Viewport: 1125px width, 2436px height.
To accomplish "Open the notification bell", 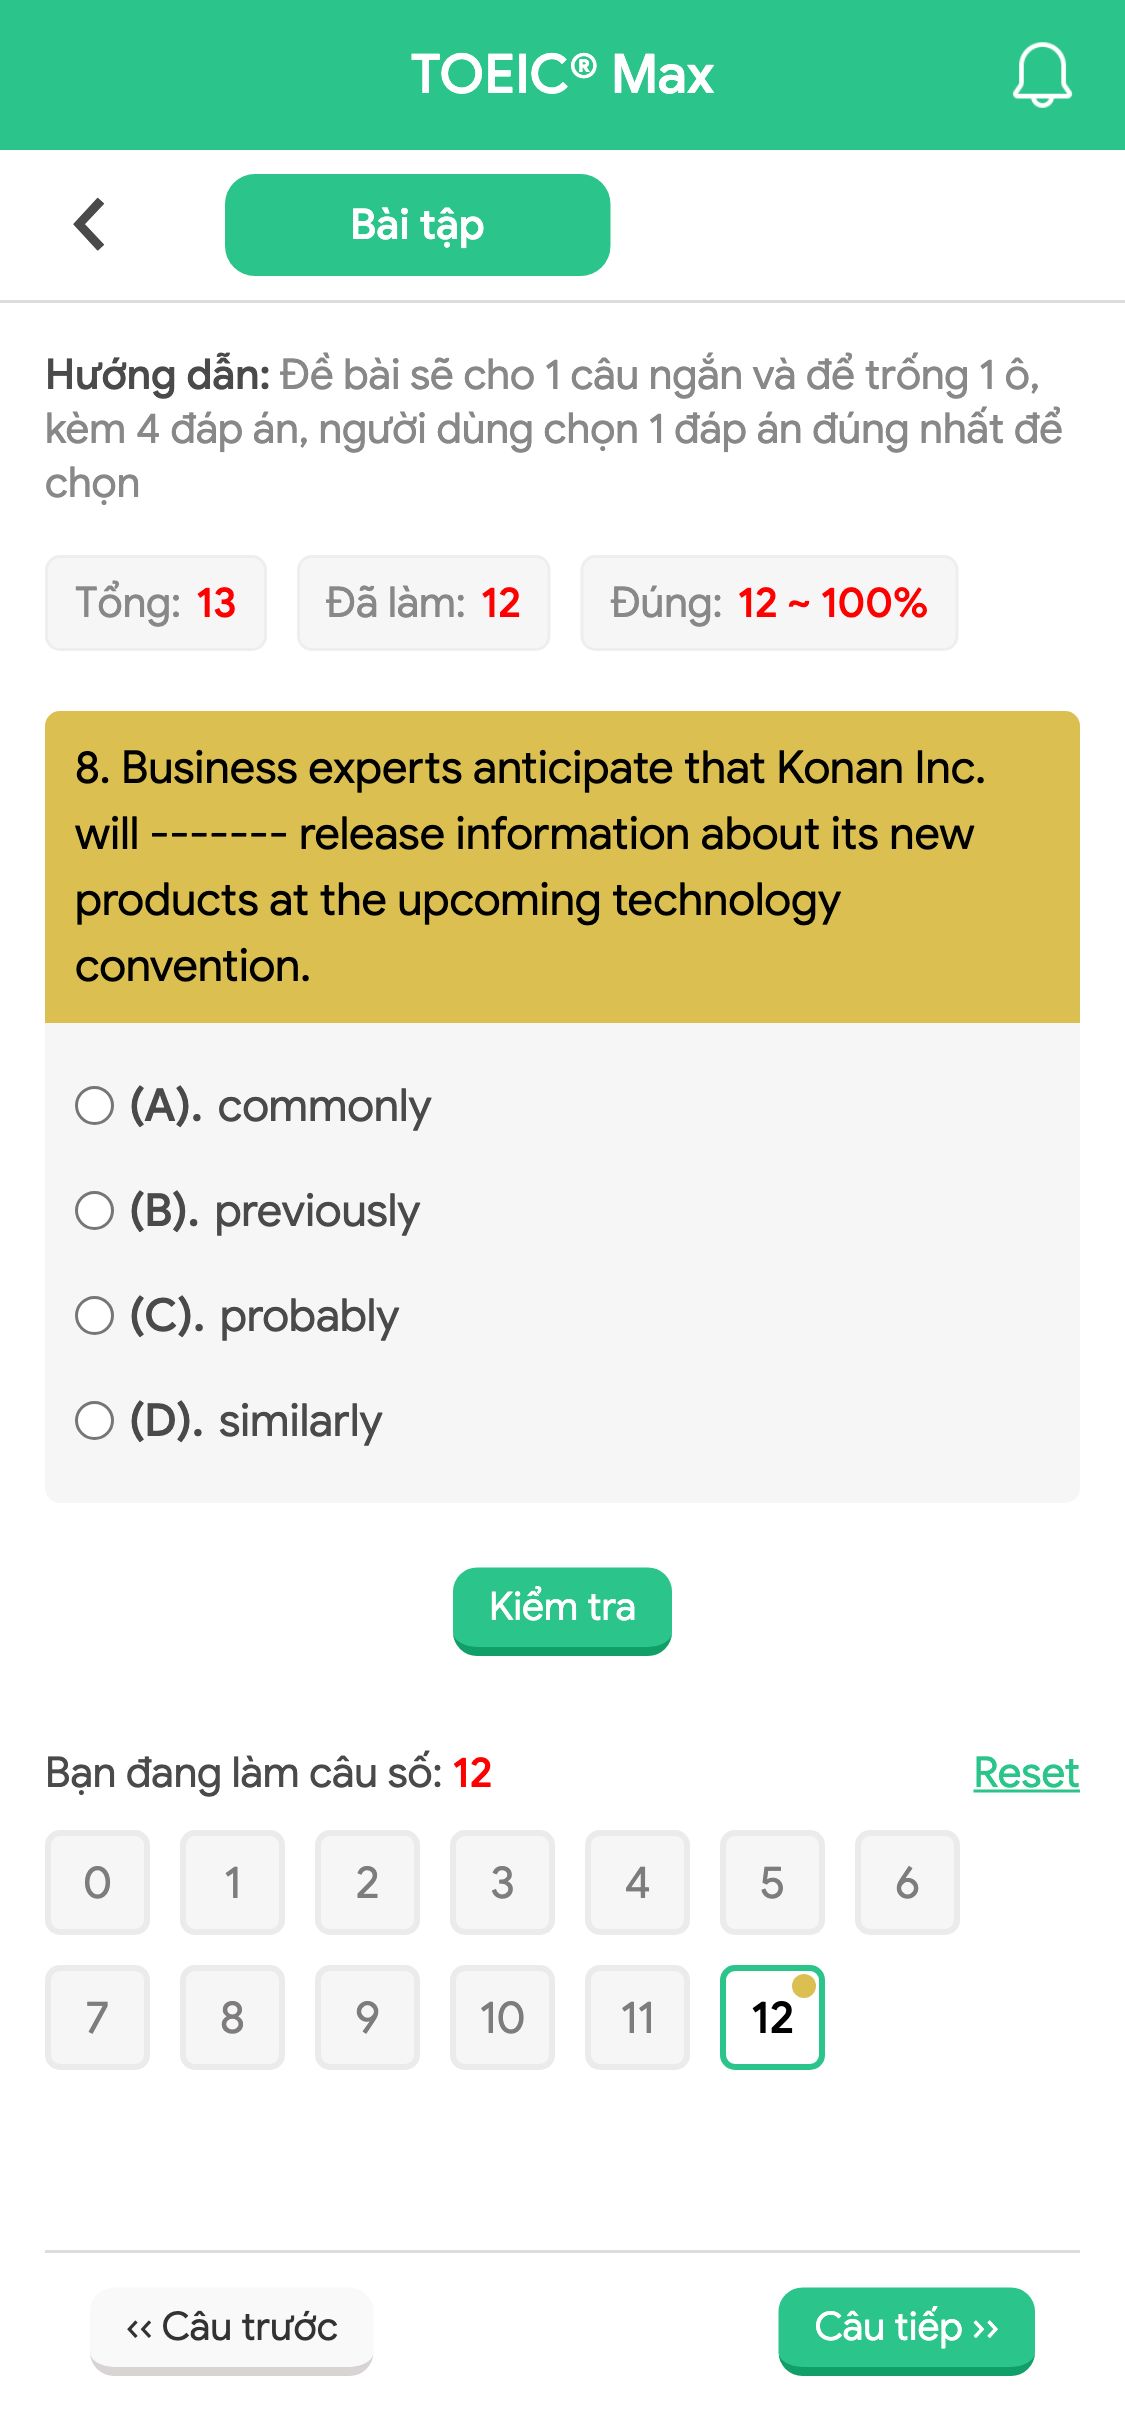I will click(1041, 75).
